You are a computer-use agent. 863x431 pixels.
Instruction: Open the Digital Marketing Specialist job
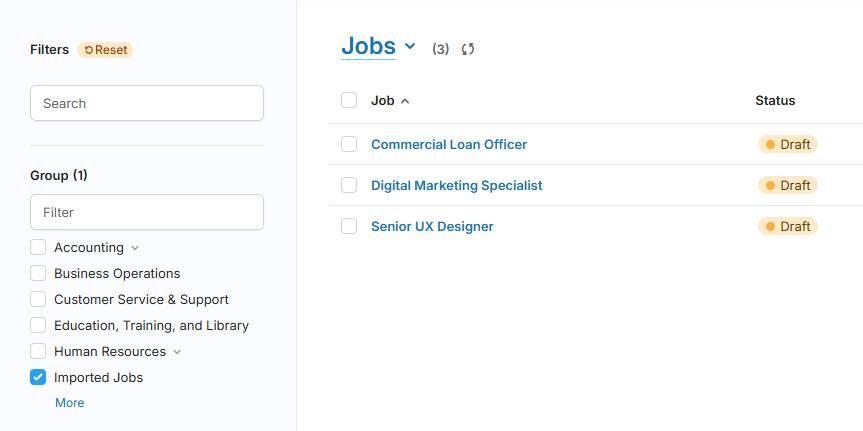coord(456,185)
